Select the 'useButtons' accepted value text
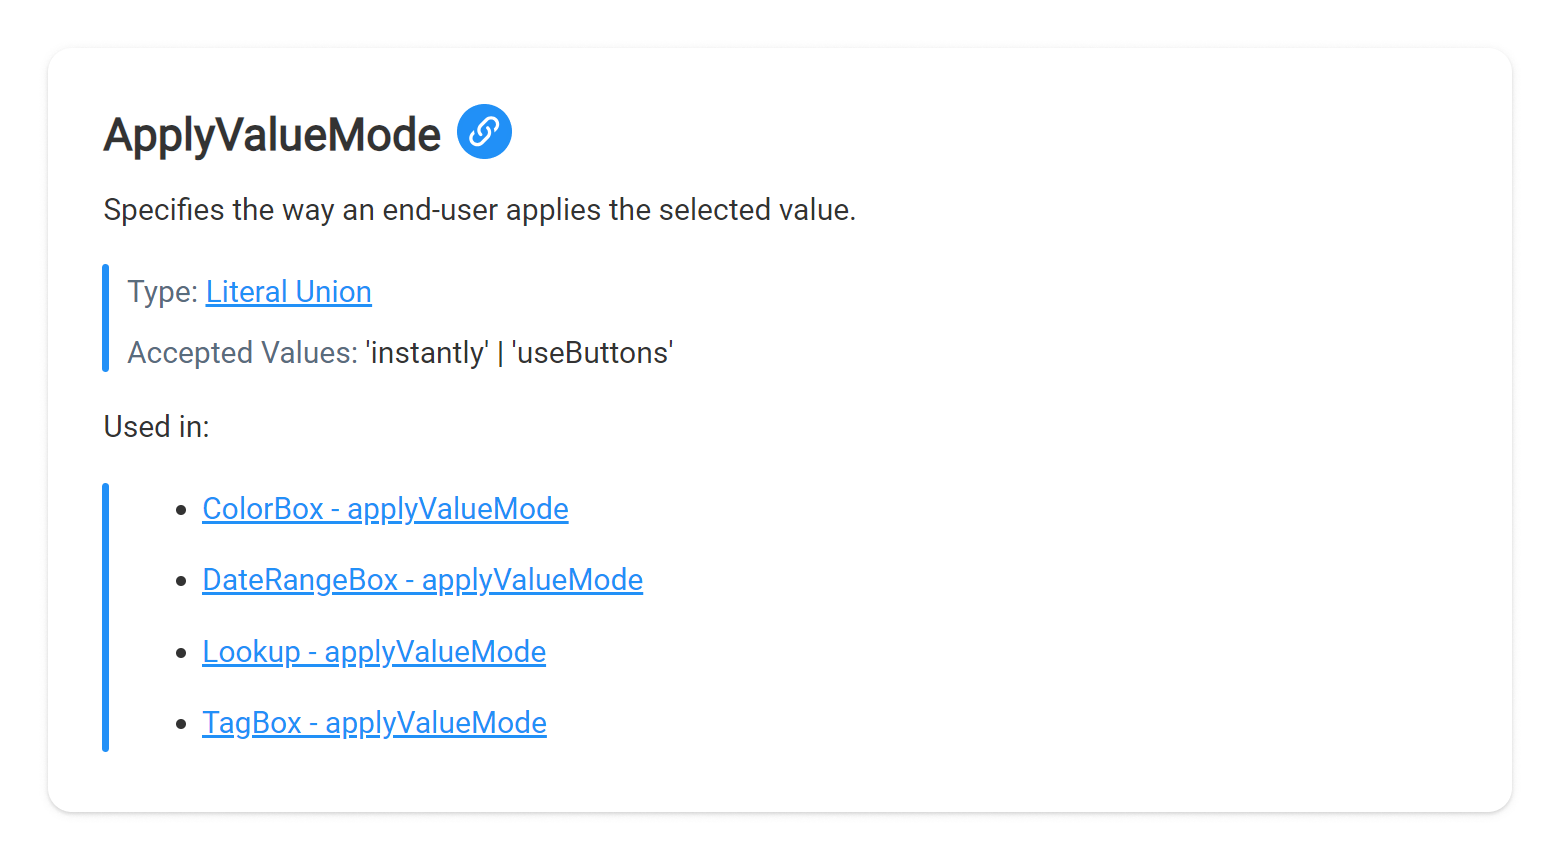The width and height of the screenshot is (1560, 860). click(592, 353)
